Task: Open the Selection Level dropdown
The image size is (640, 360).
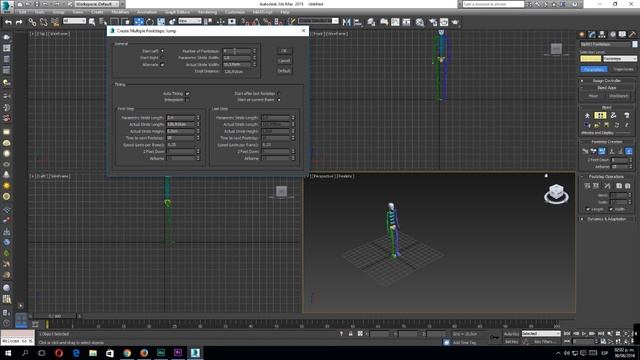Action: [620, 59]
